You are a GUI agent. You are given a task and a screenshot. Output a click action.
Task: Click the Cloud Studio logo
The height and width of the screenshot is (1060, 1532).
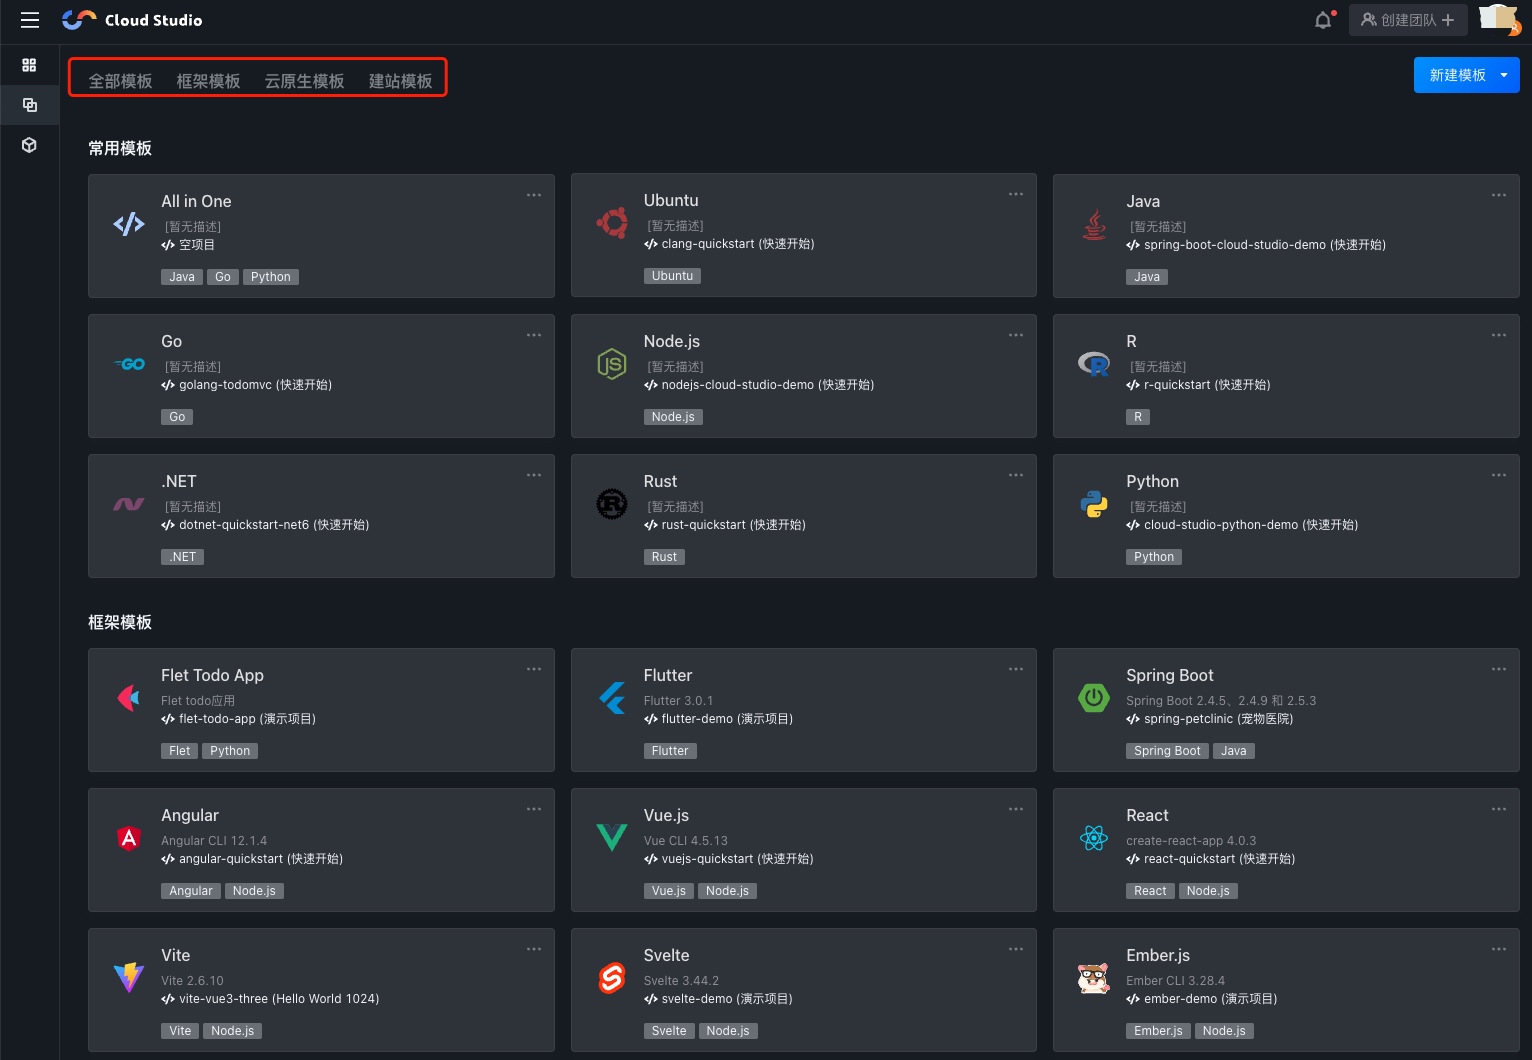click(x=132, y=20)
